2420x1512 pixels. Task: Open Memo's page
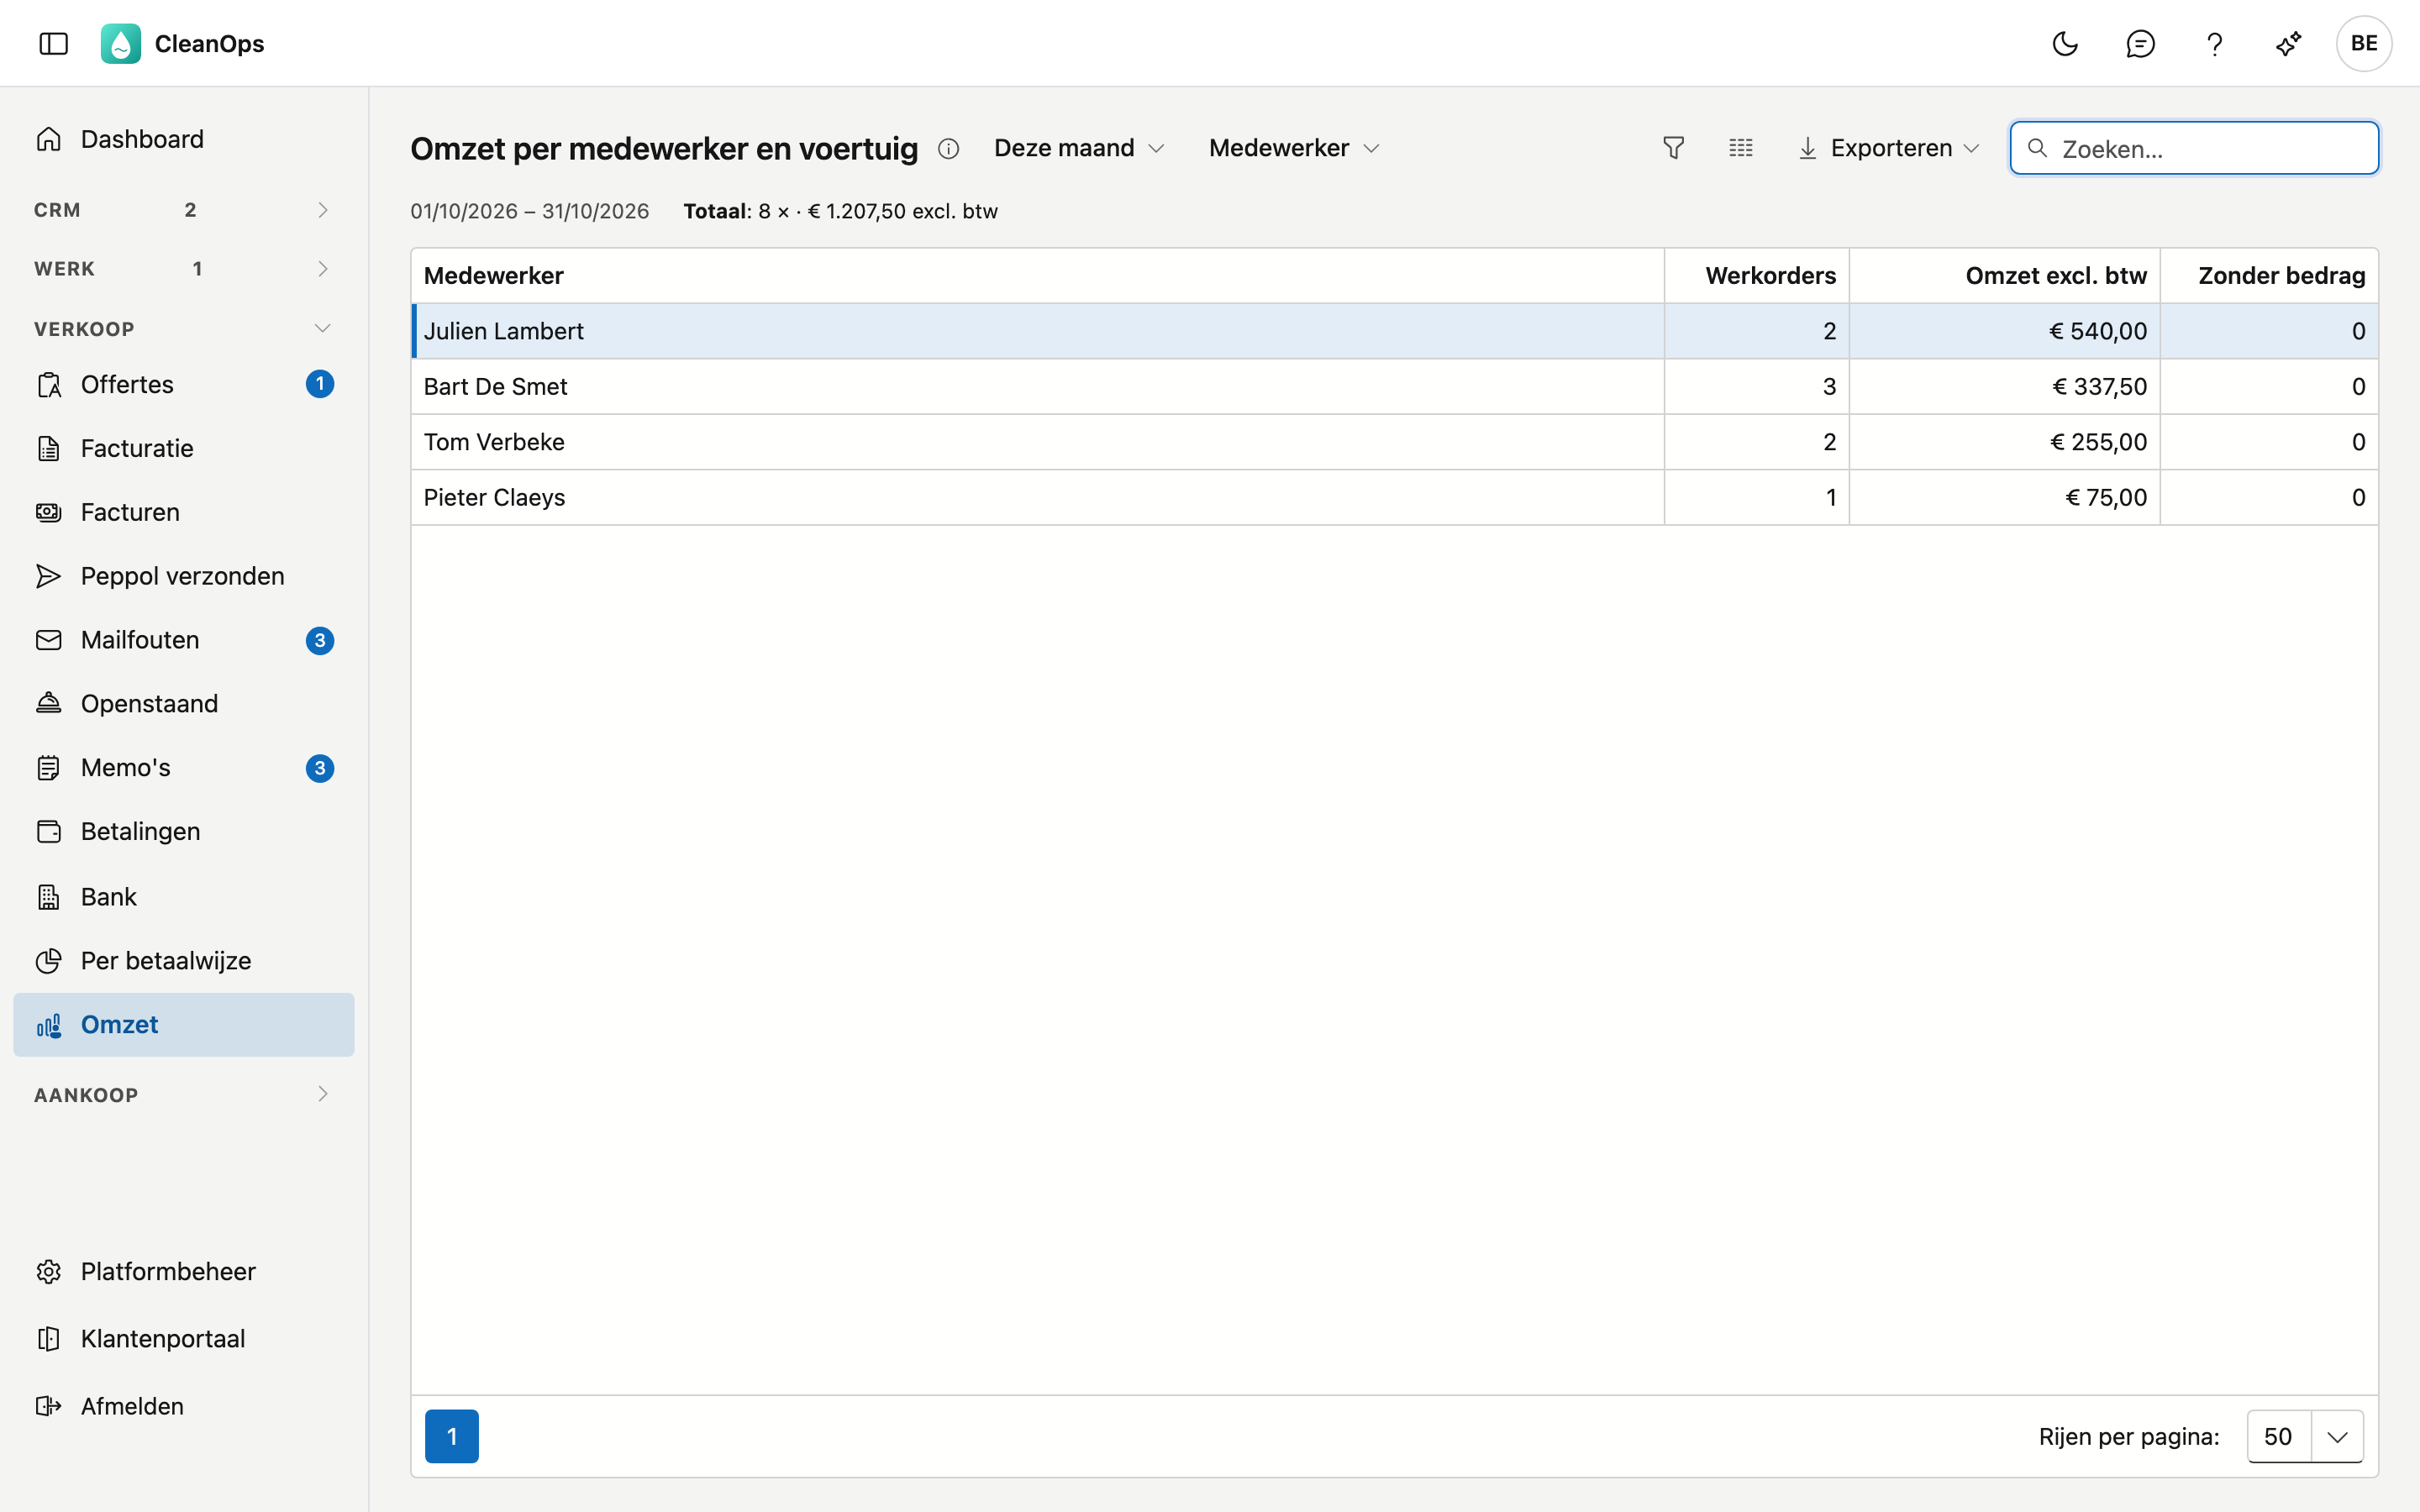tap(184, 768)
